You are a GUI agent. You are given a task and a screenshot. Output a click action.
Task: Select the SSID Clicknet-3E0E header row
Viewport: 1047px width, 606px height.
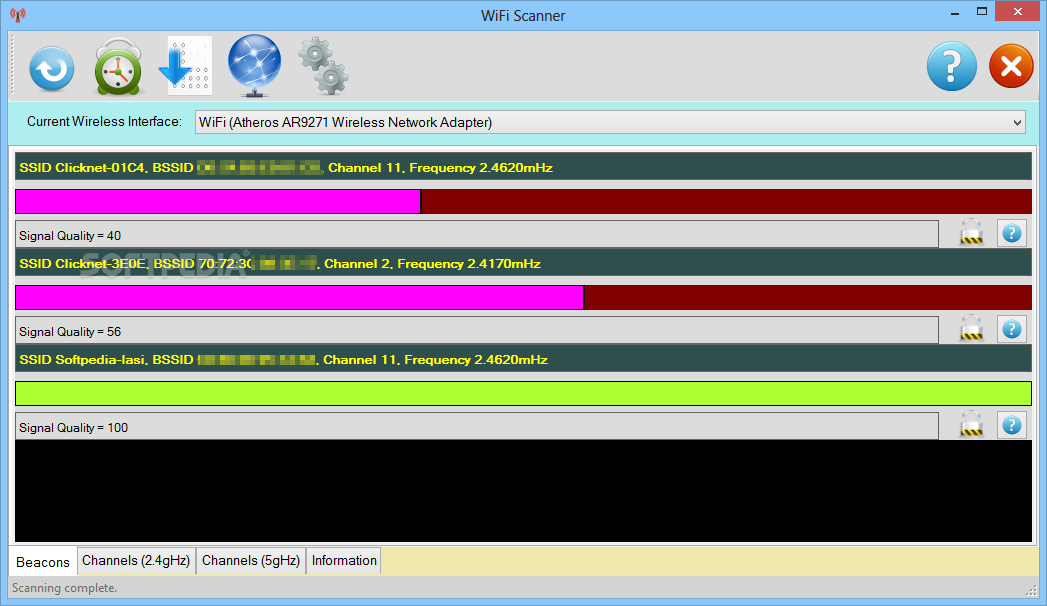tap(524, 264)
